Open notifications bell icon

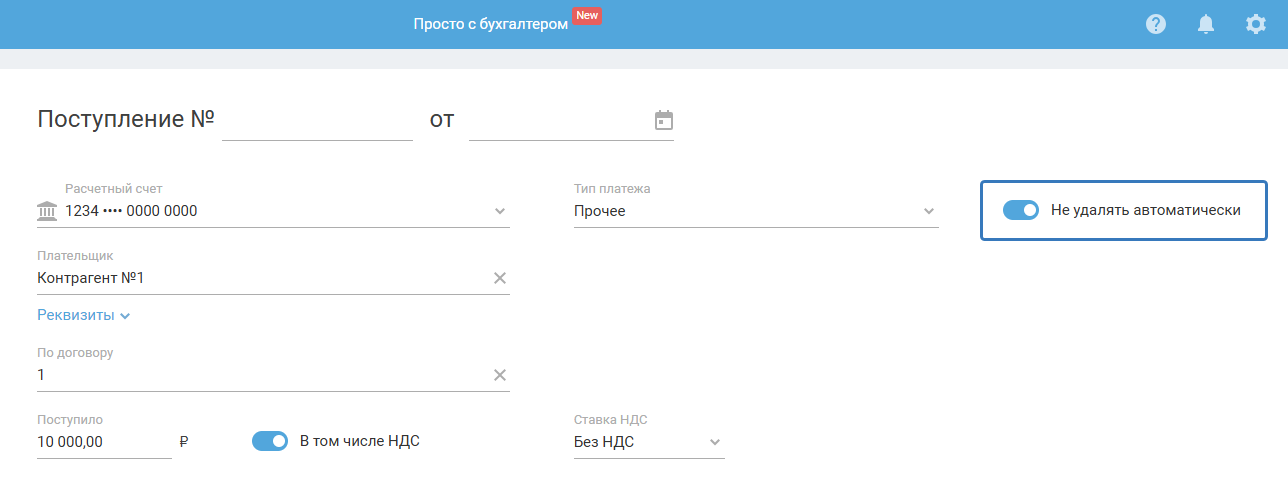click(1206, 24)
